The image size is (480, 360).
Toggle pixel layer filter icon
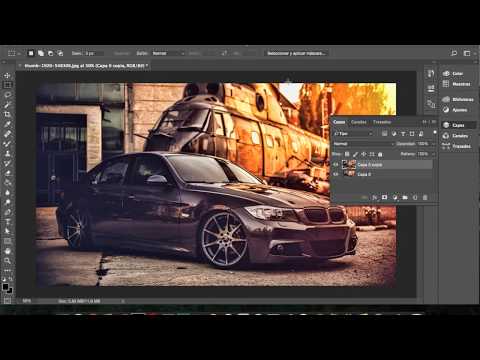[385, 134]
